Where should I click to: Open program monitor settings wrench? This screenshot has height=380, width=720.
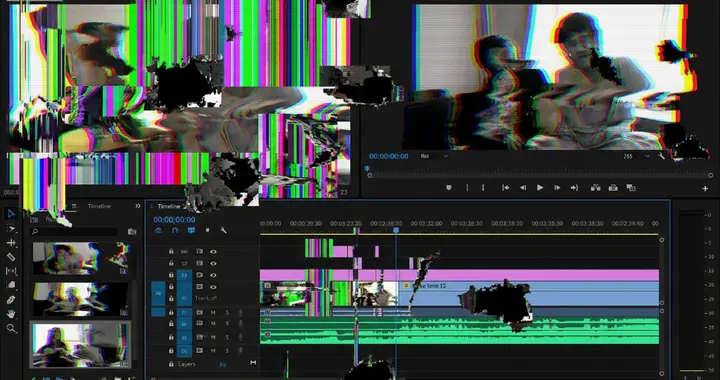[x=661, y=156]
